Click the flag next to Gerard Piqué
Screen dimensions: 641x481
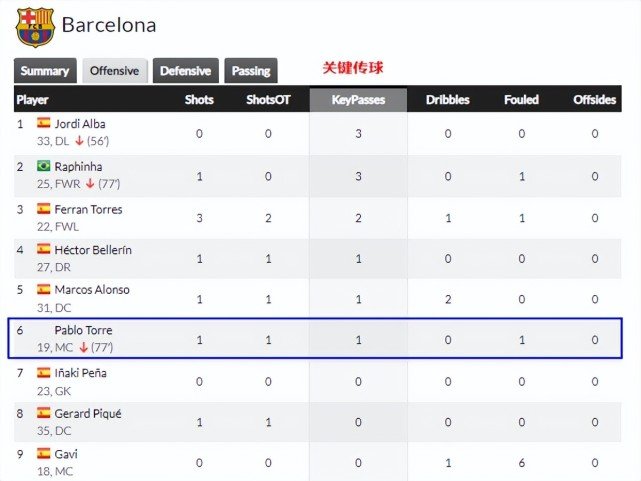click(x=44, y=412)
